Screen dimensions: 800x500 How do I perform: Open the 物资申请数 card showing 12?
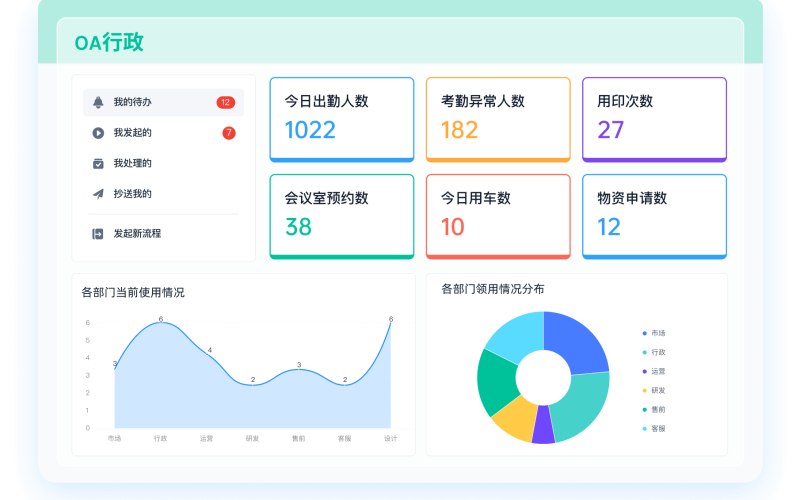click(x=654, y=216)
